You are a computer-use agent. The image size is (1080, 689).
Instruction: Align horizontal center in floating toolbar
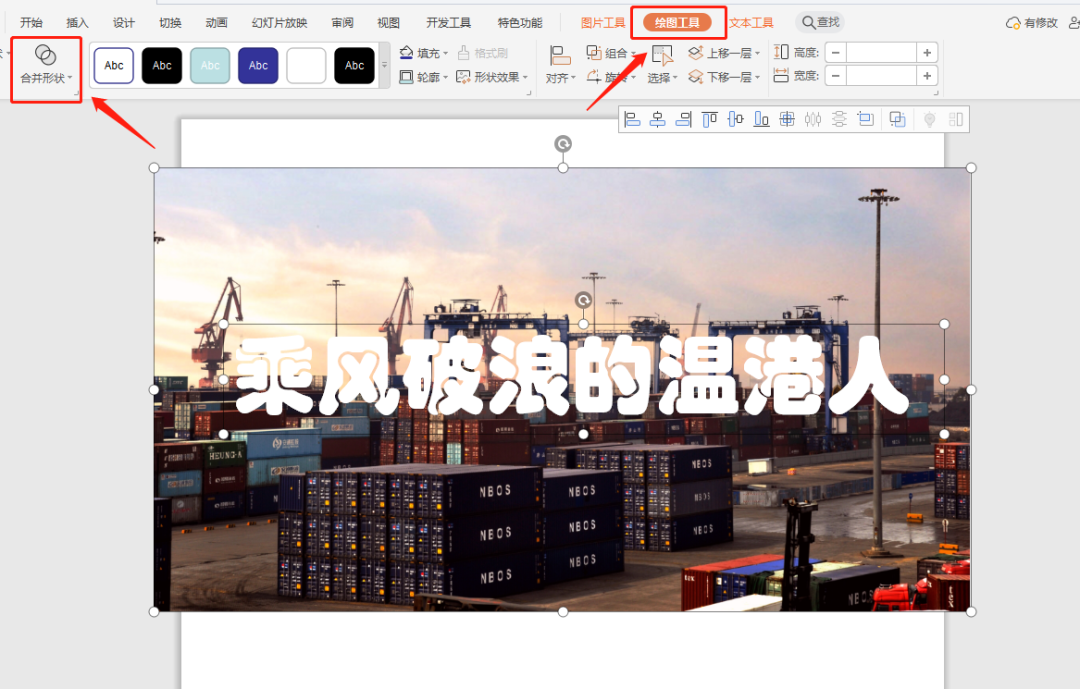[x=658, y=119]
